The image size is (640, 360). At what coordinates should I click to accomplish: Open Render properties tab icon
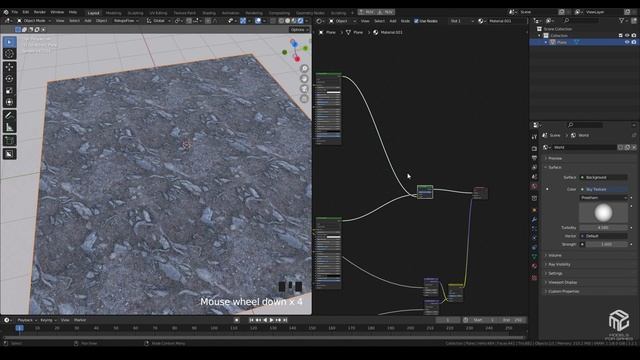534,149
